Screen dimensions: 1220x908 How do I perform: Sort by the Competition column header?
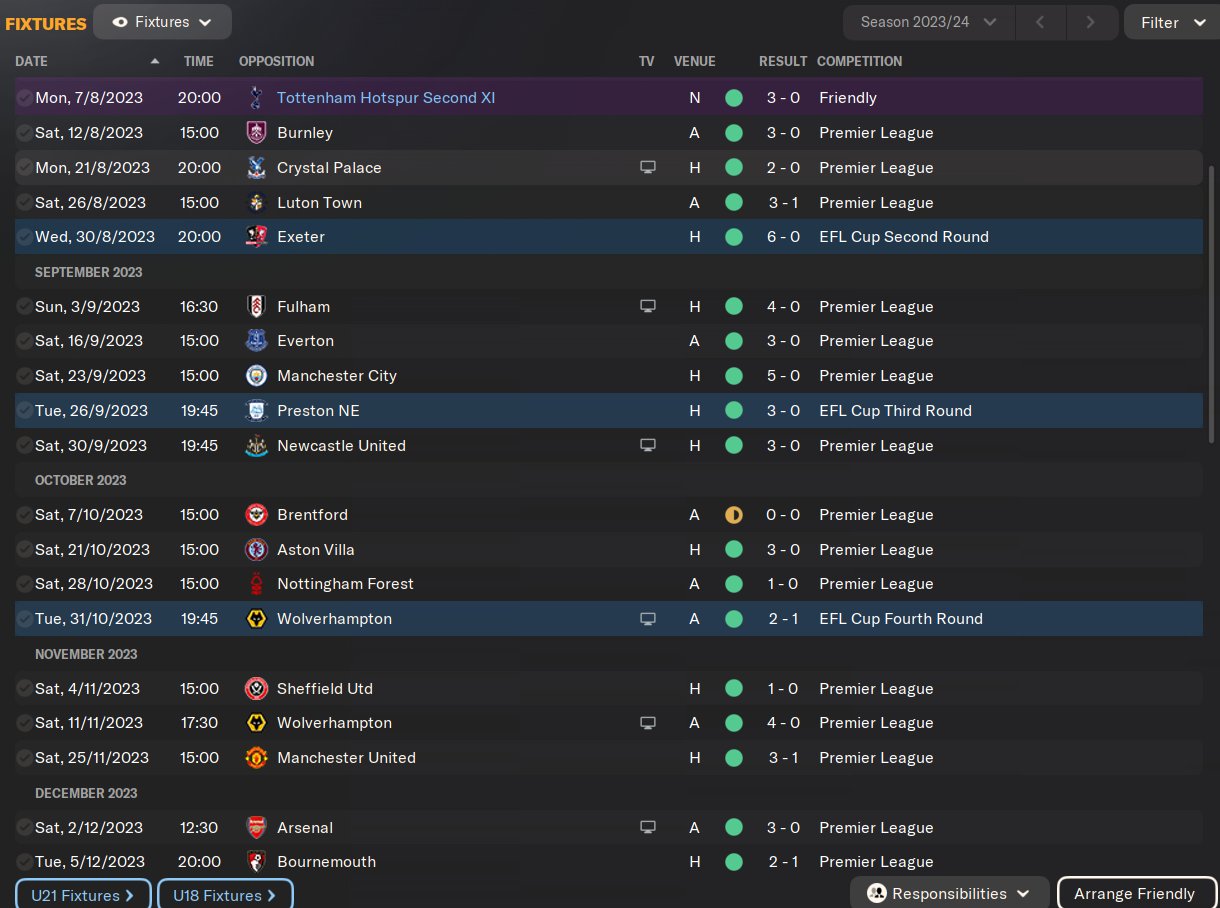point(859,61)
